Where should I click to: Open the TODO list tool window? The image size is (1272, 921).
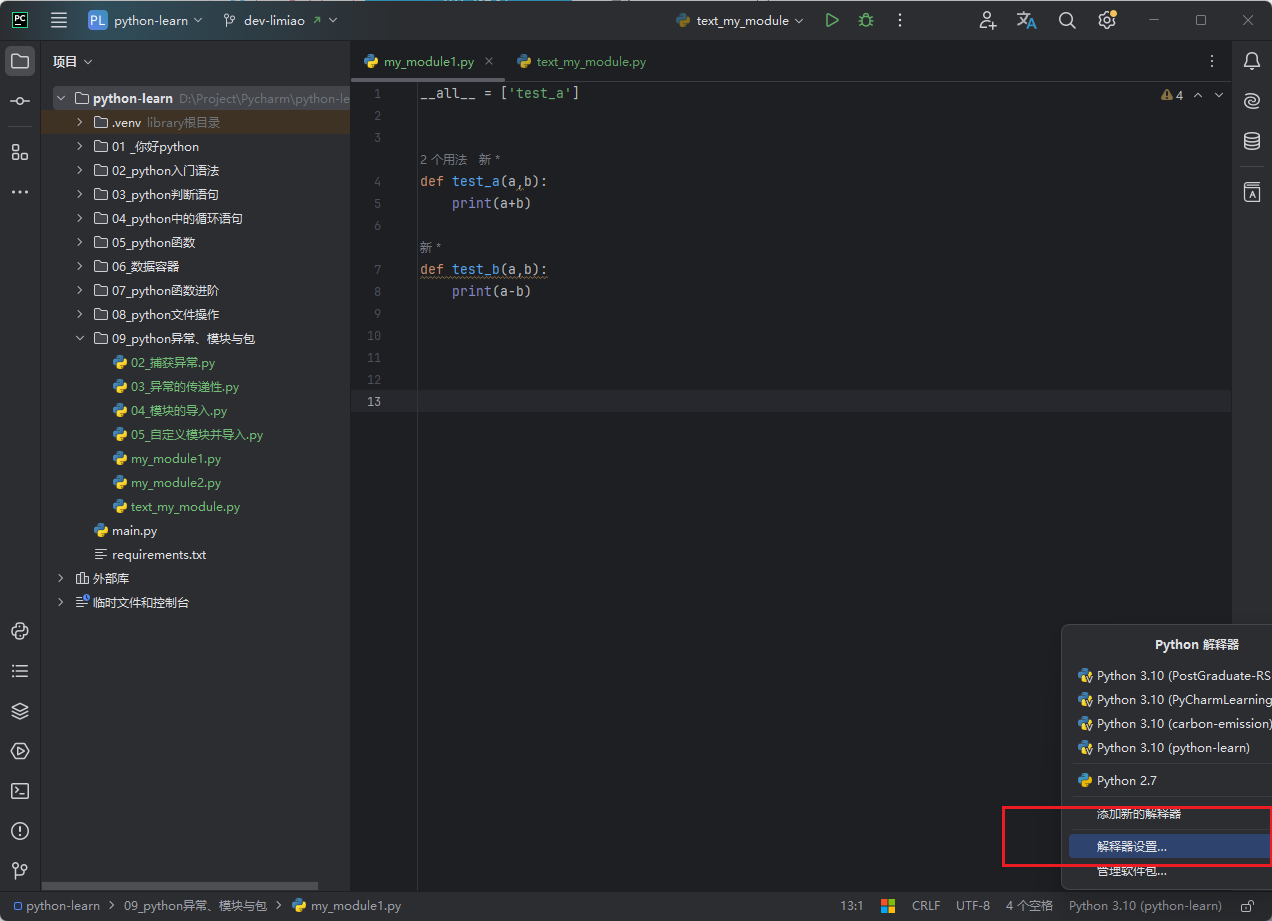pos(20,671)
